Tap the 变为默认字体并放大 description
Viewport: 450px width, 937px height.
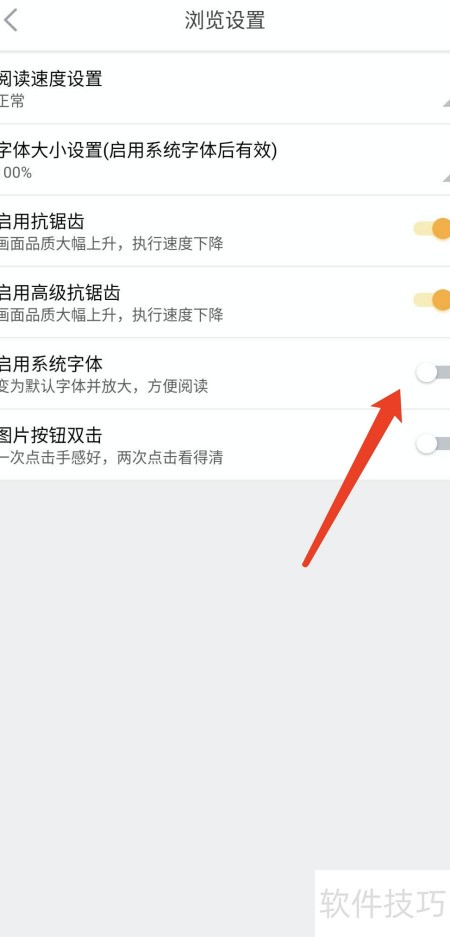pyautogui.click(x=104, y=386)
